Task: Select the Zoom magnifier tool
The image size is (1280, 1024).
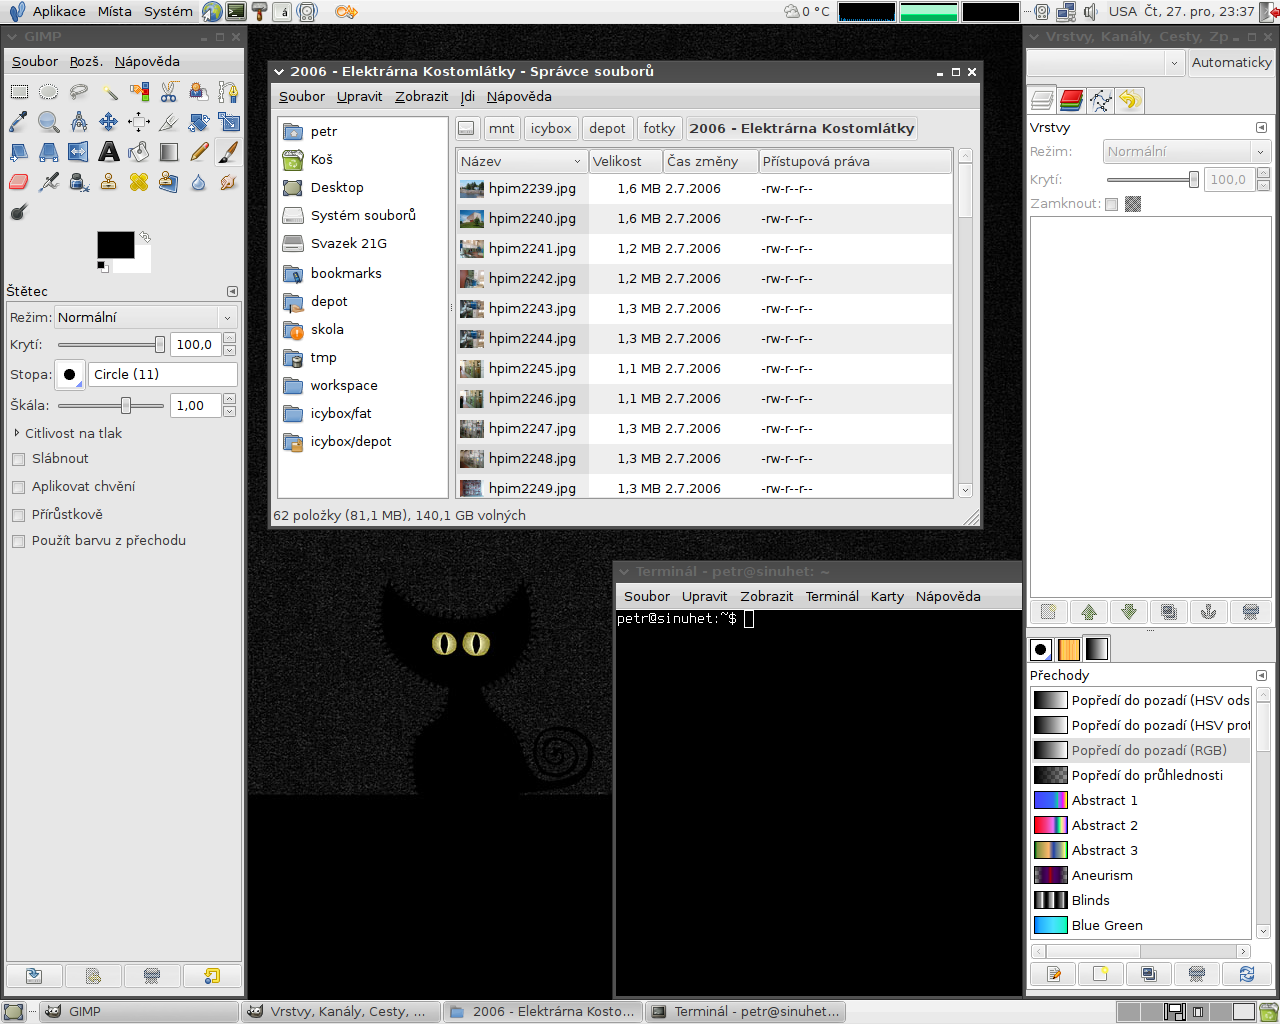Action: pos(48,122)
